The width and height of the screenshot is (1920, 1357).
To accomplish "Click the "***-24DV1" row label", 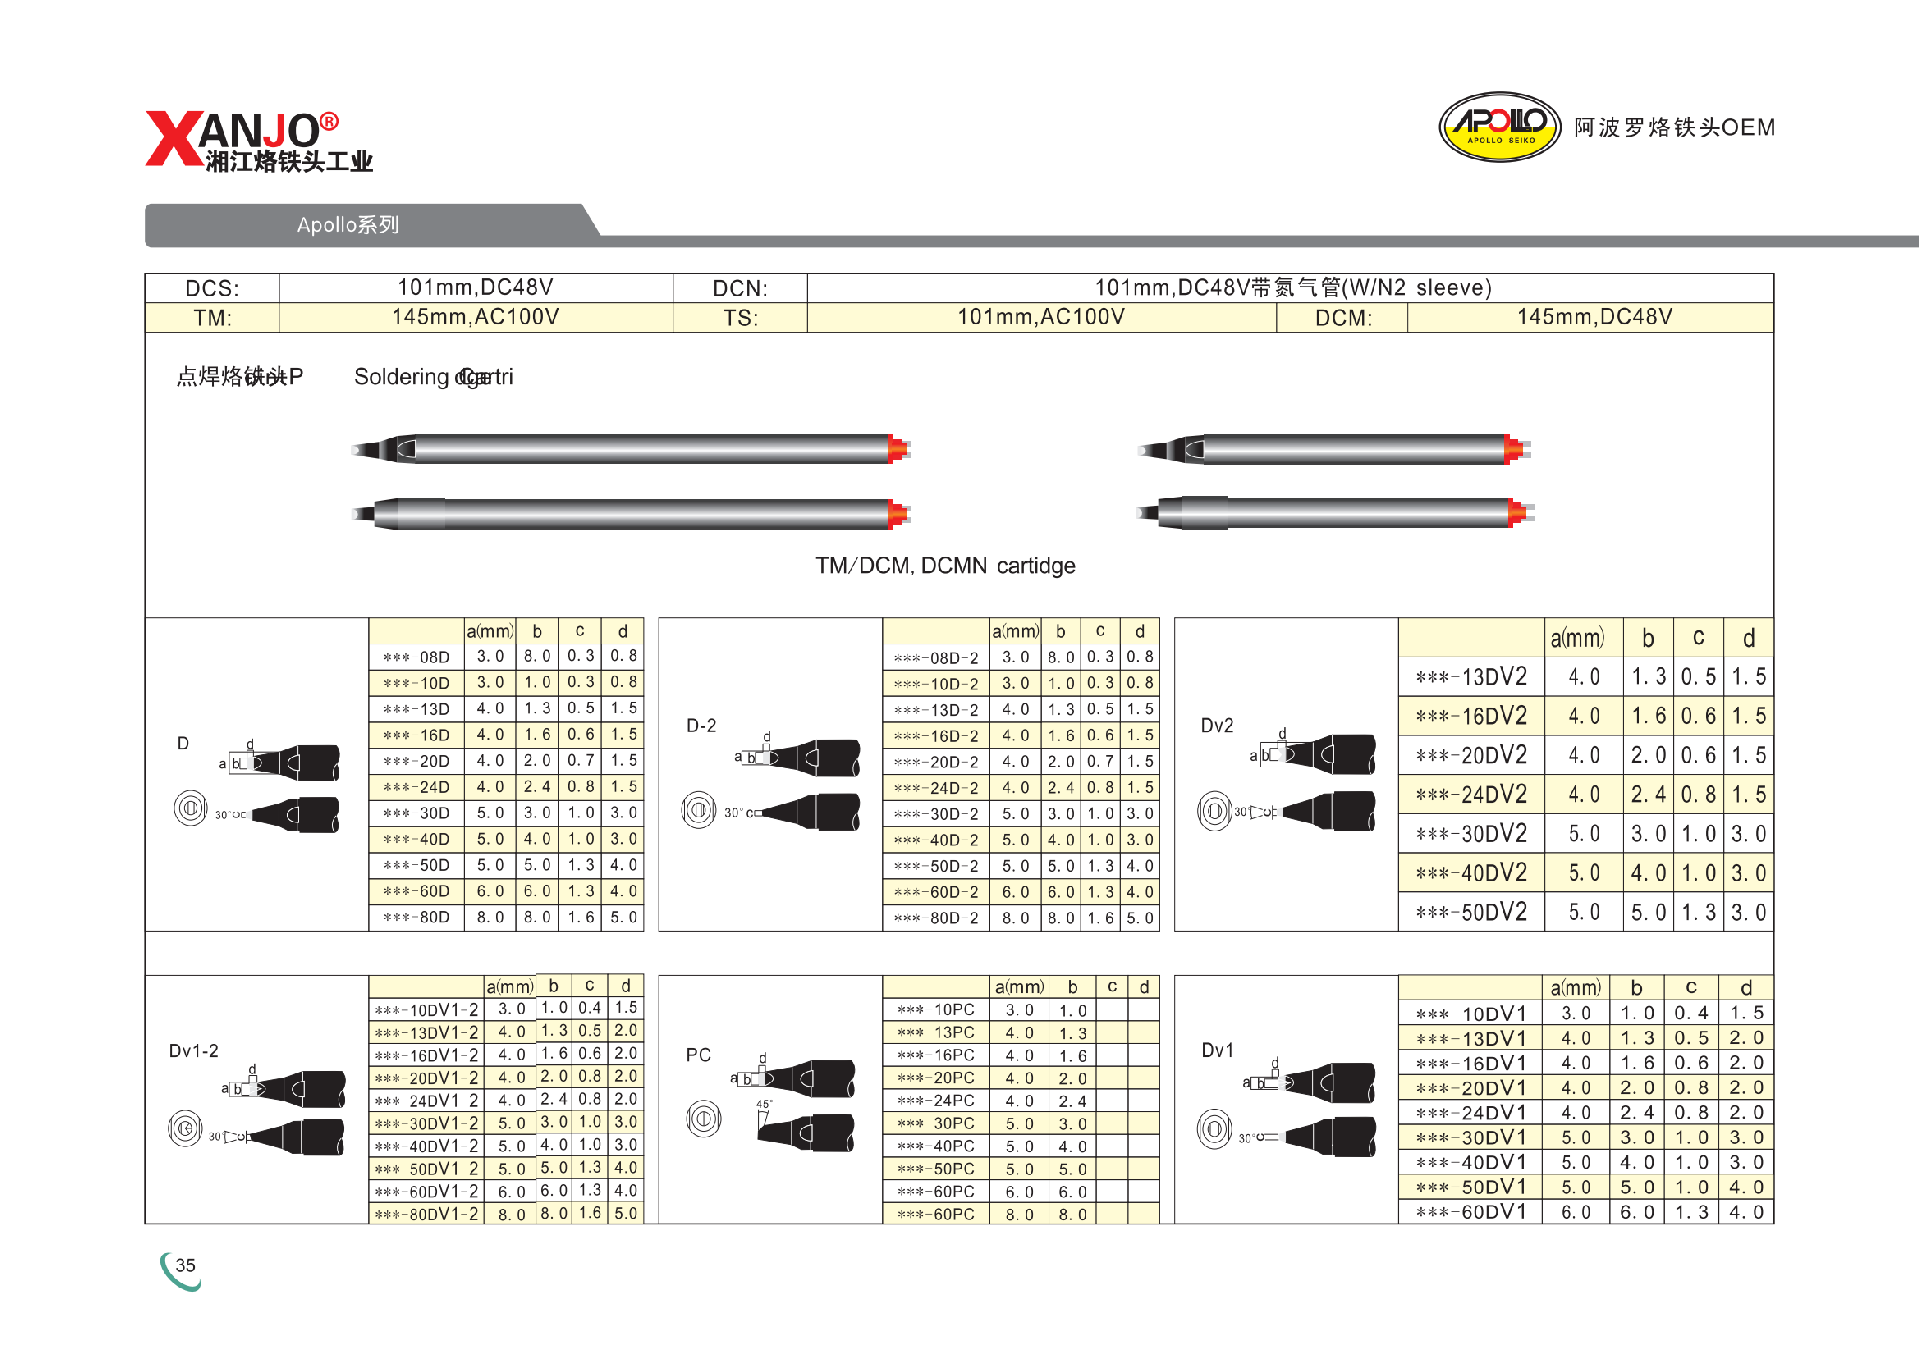I will pos(1471,1113).
